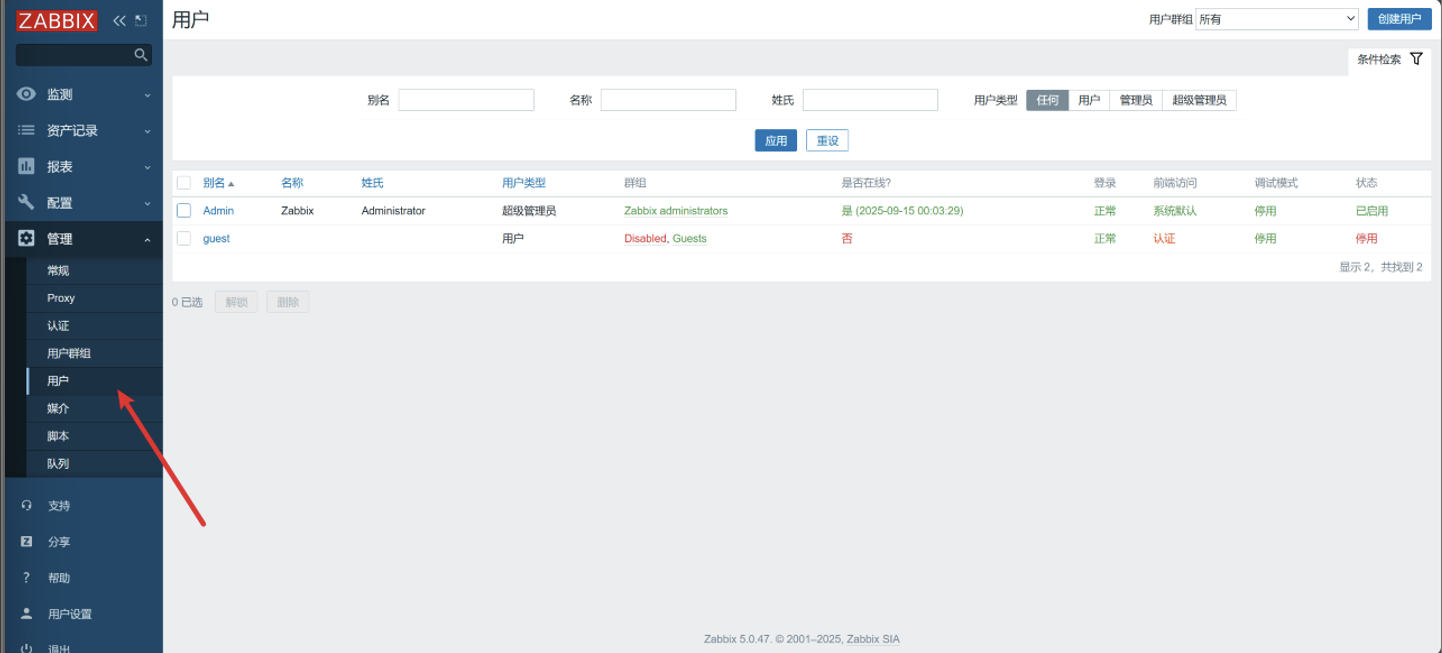Click sort arrow beside 别名 column
The image size is (1442, 653).
pos(231,184)
